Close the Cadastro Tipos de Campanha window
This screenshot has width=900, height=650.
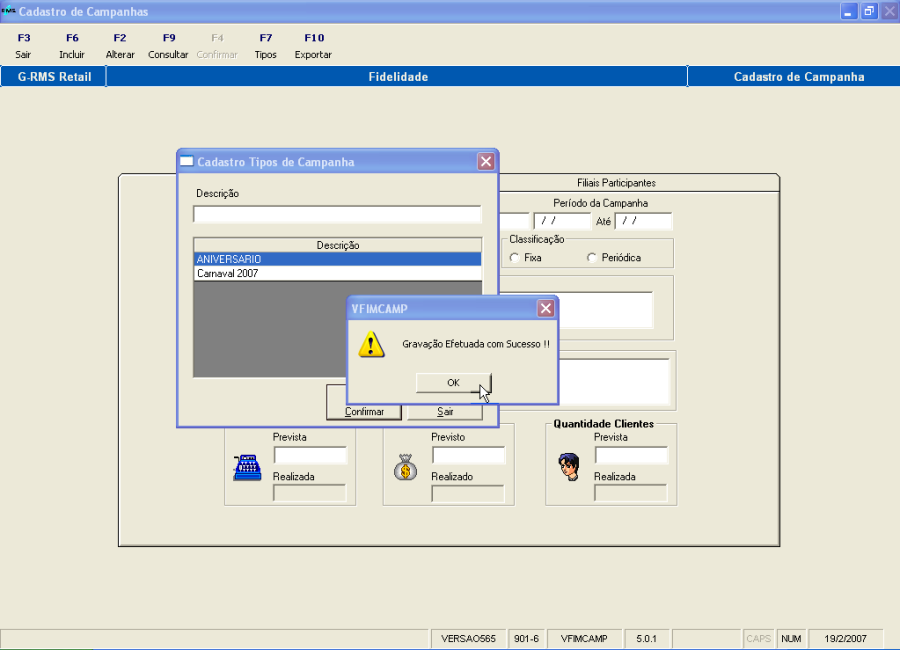point(486,161)
